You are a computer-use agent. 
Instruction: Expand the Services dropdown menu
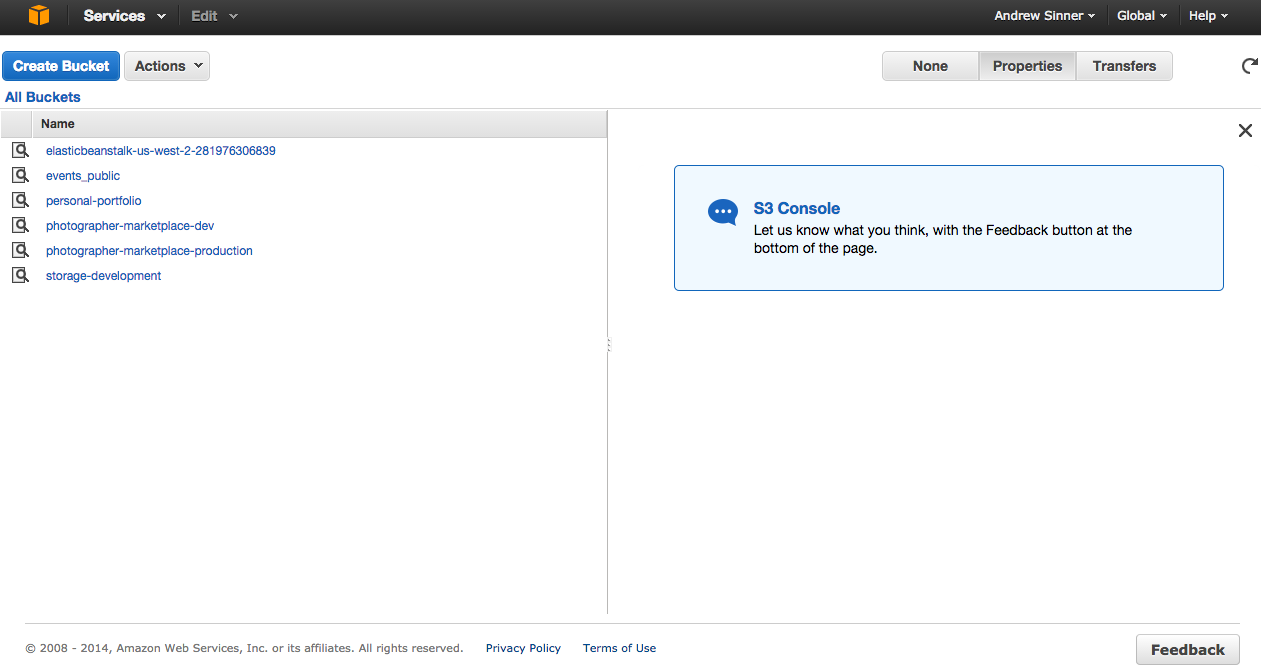point(124,16)
